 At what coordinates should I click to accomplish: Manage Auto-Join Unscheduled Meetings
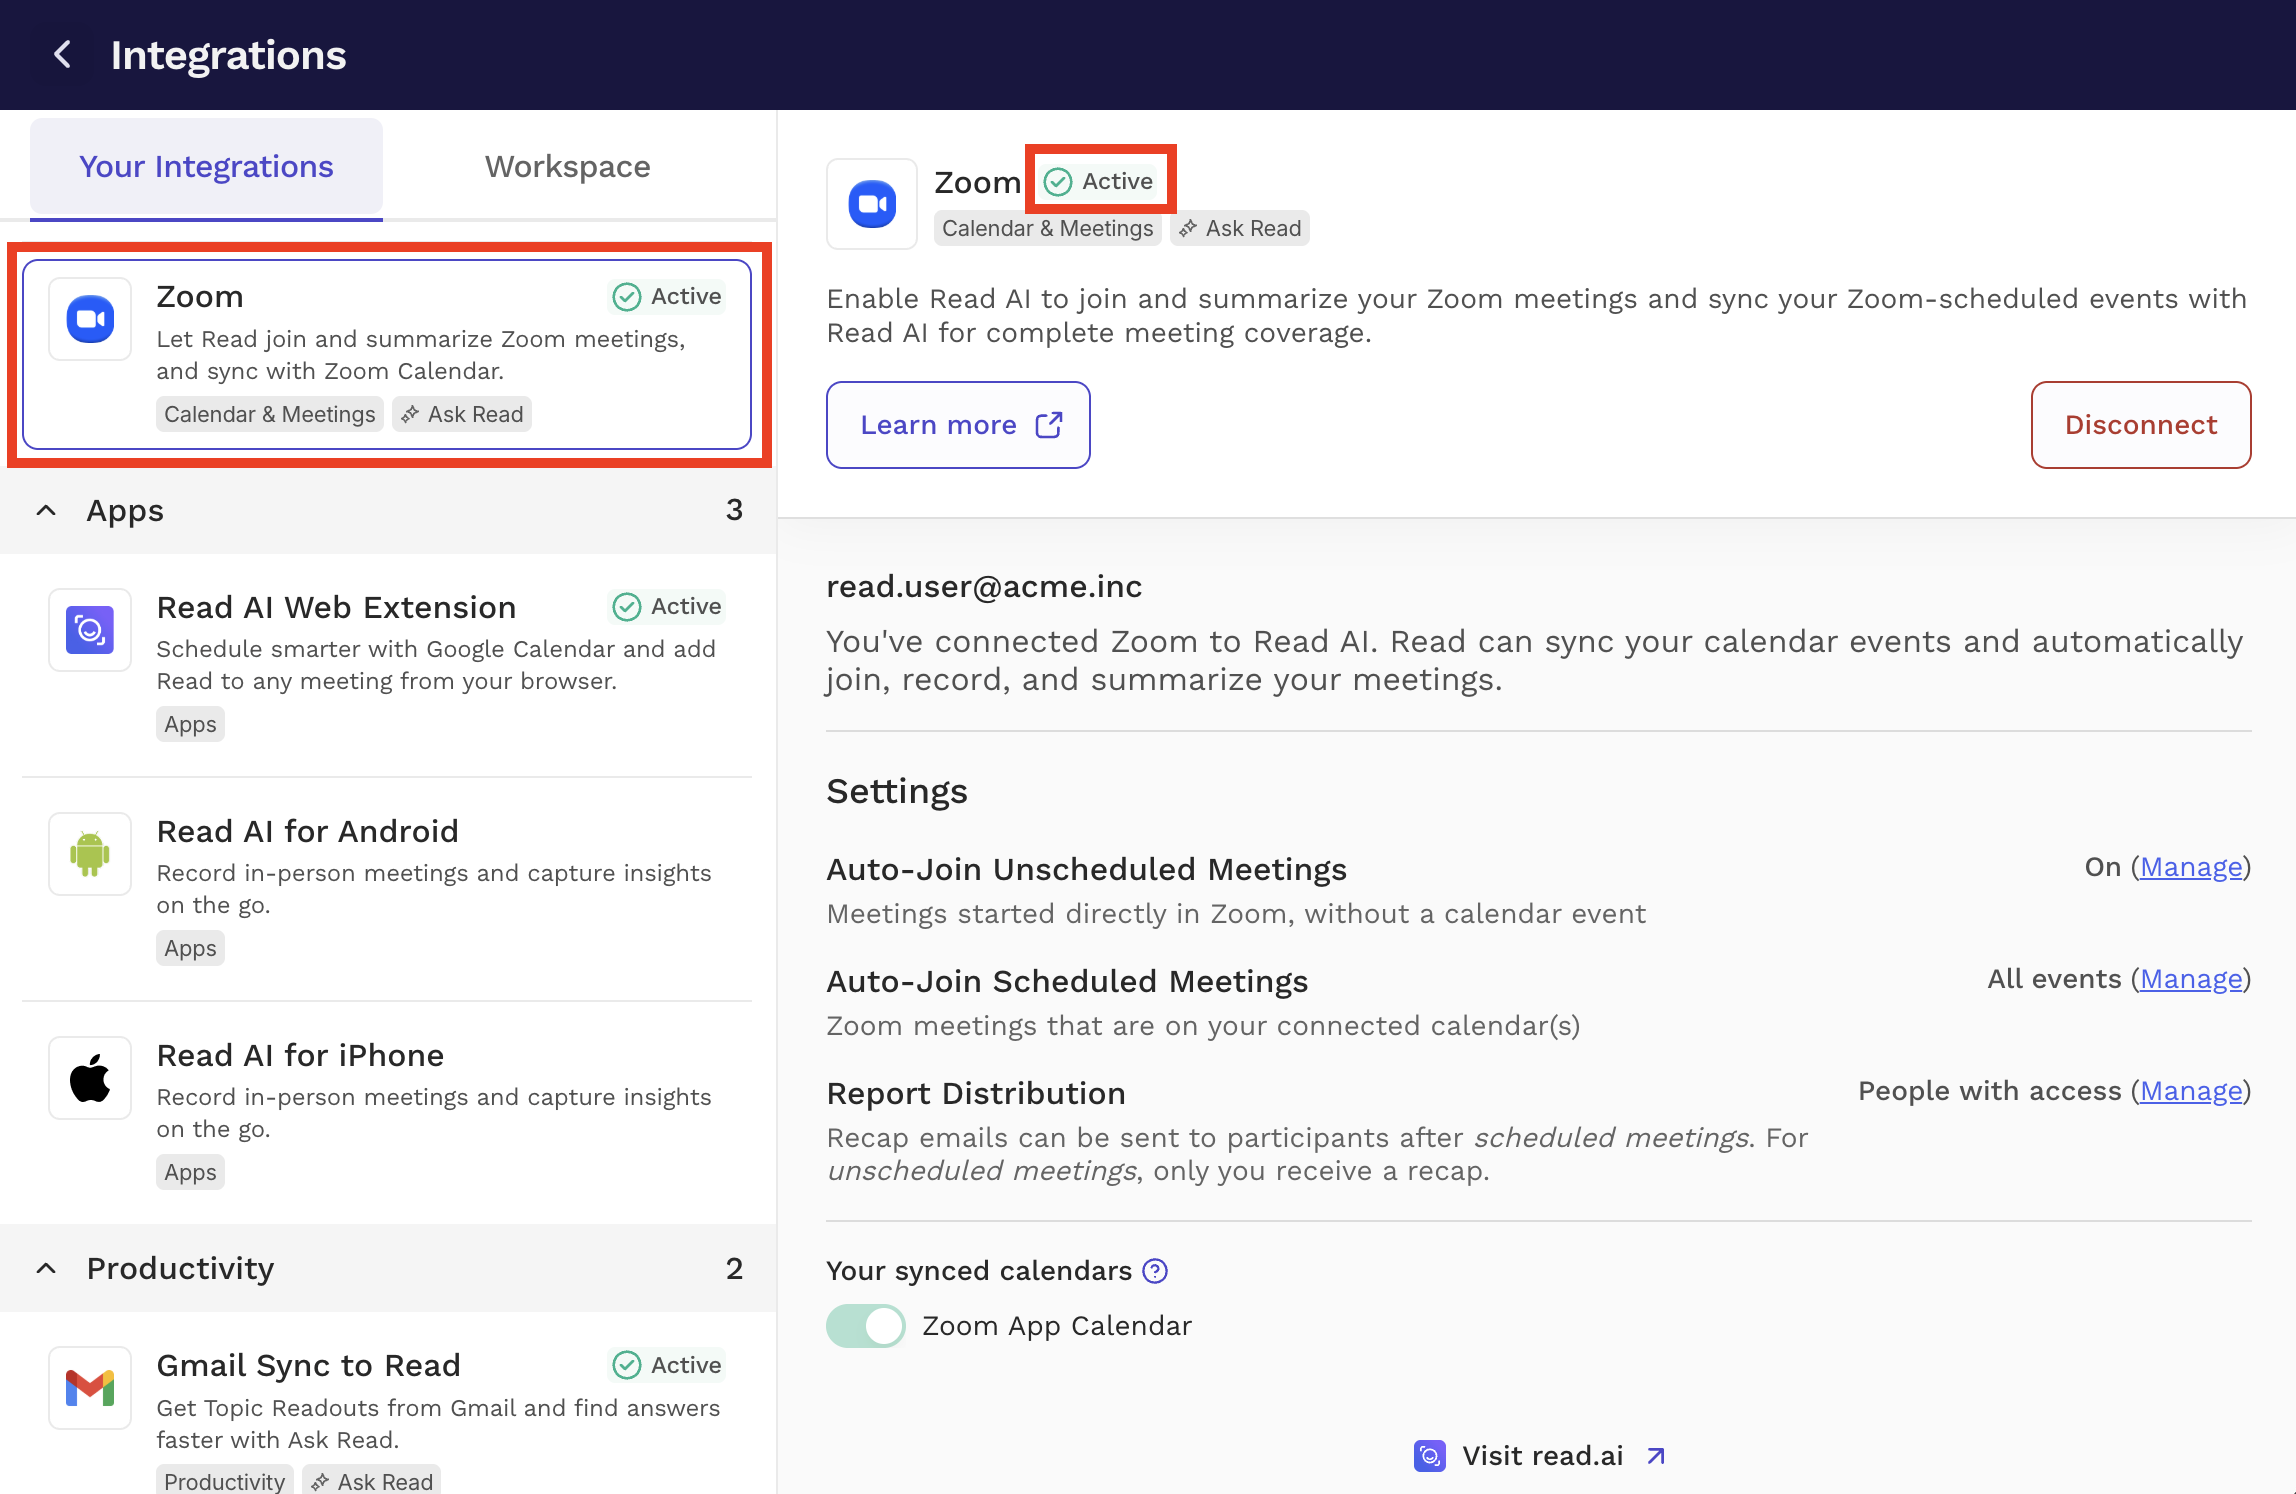[x=2191, y=867]
